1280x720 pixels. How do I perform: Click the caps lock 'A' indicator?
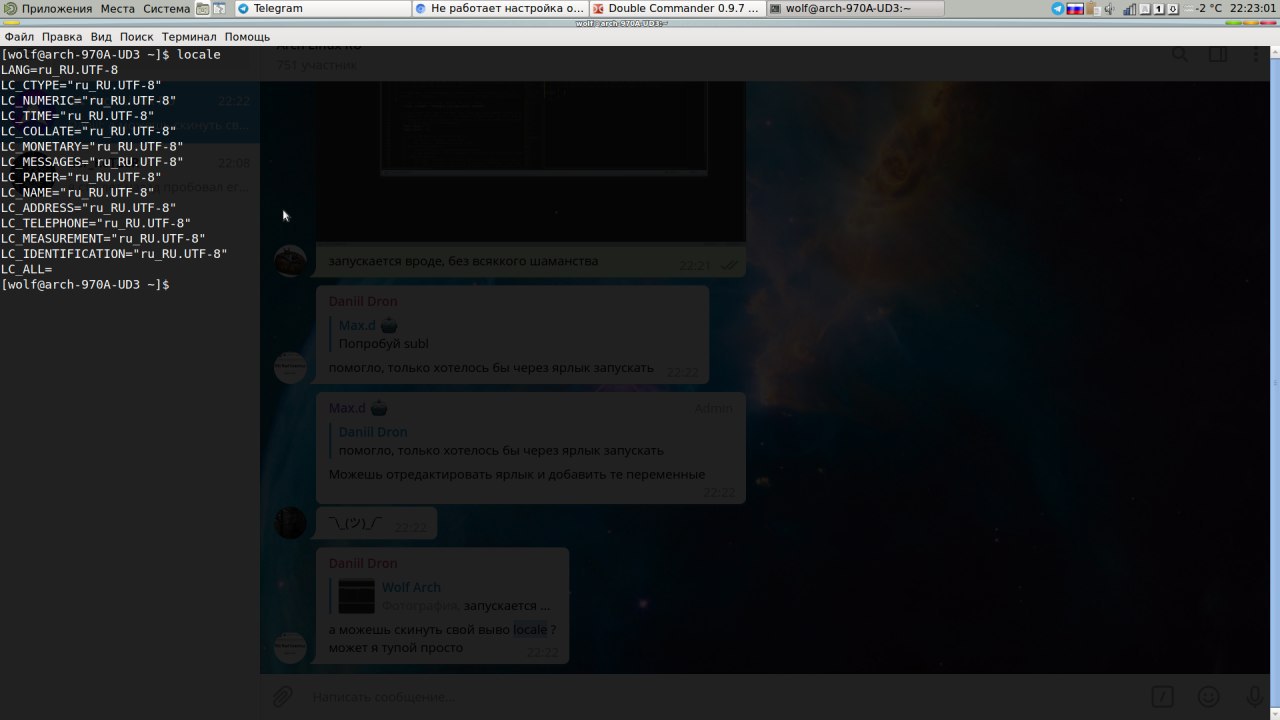click(1147, 8)
